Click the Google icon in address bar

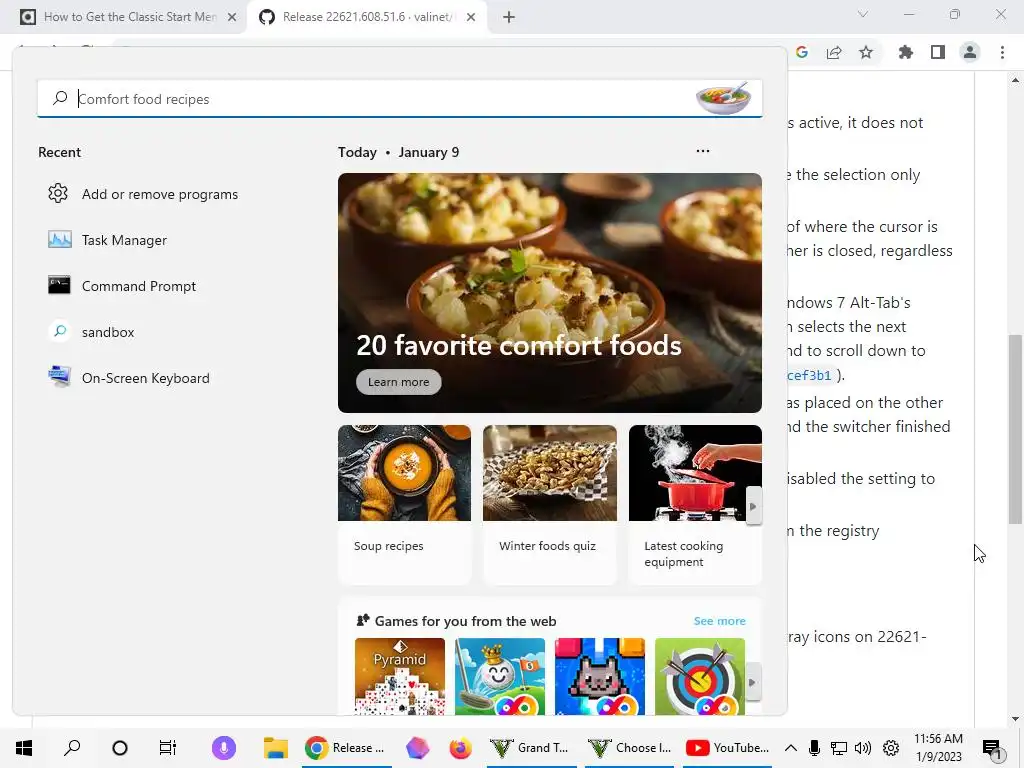point(802,52)
